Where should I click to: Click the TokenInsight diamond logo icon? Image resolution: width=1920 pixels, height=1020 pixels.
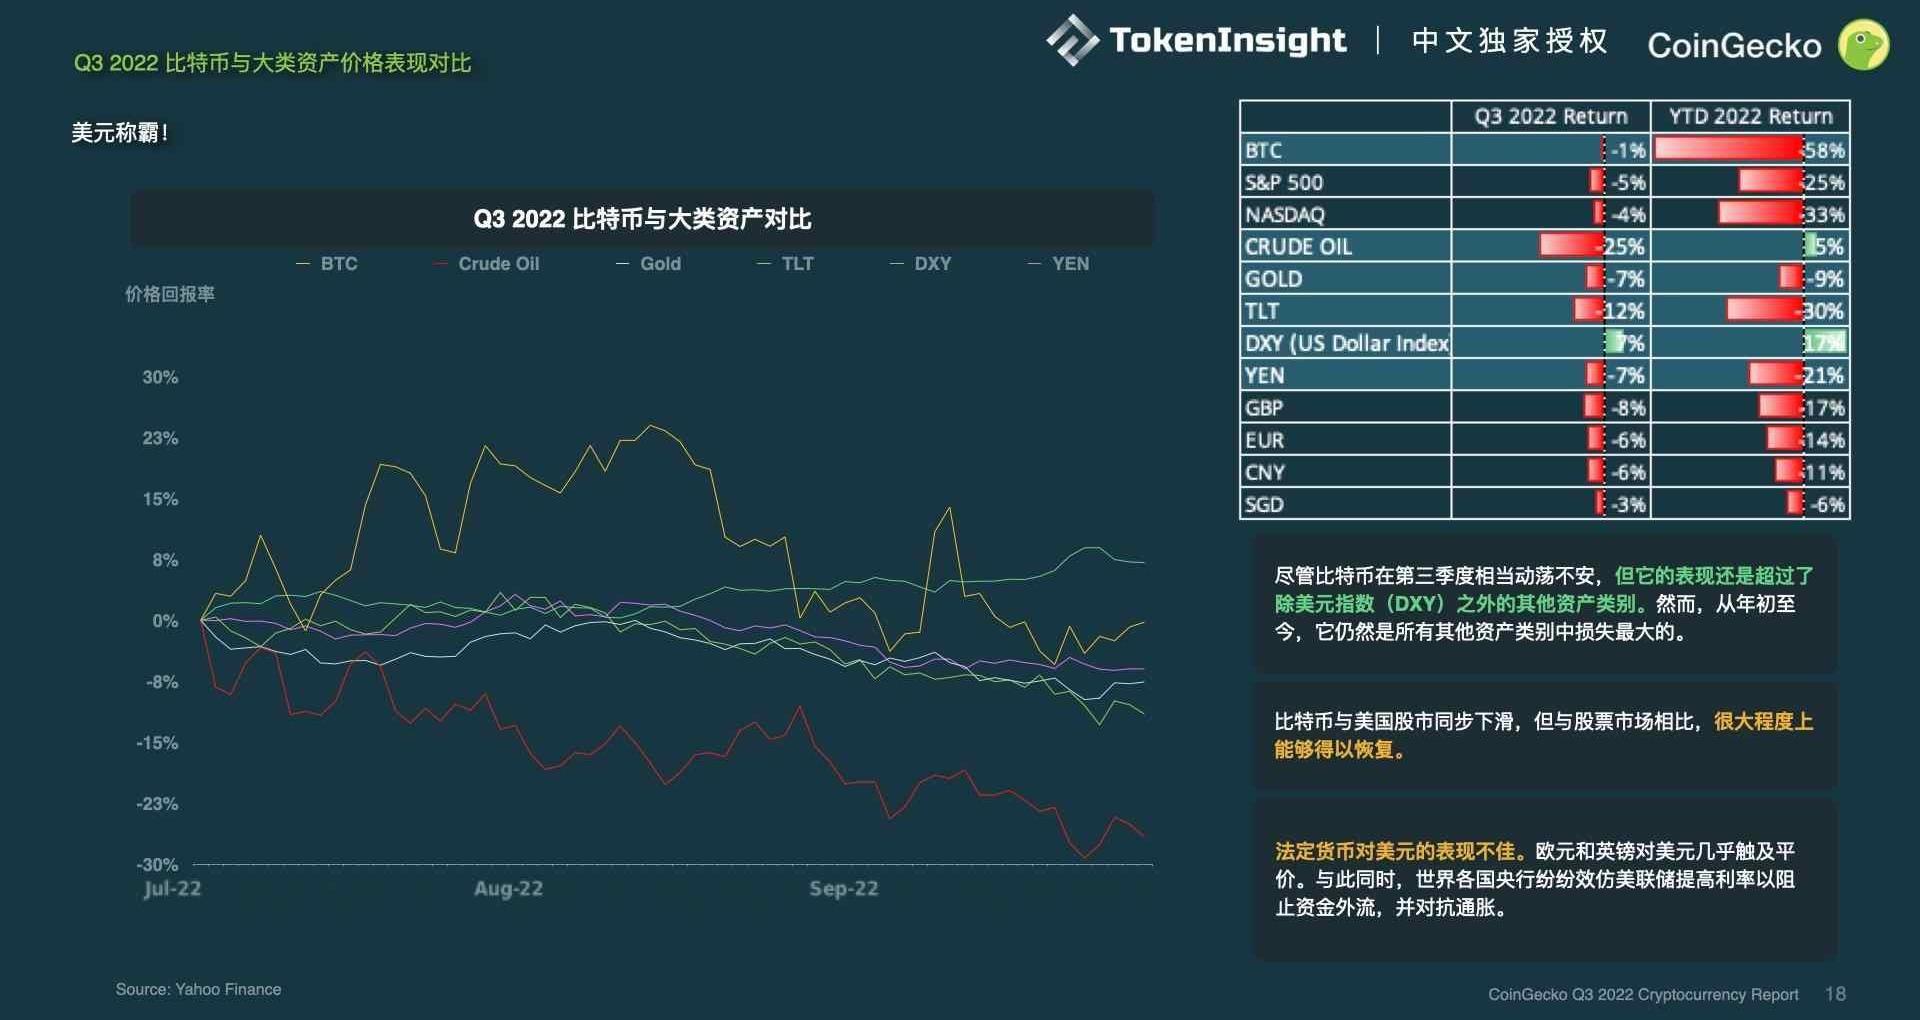coord(1072,40)
